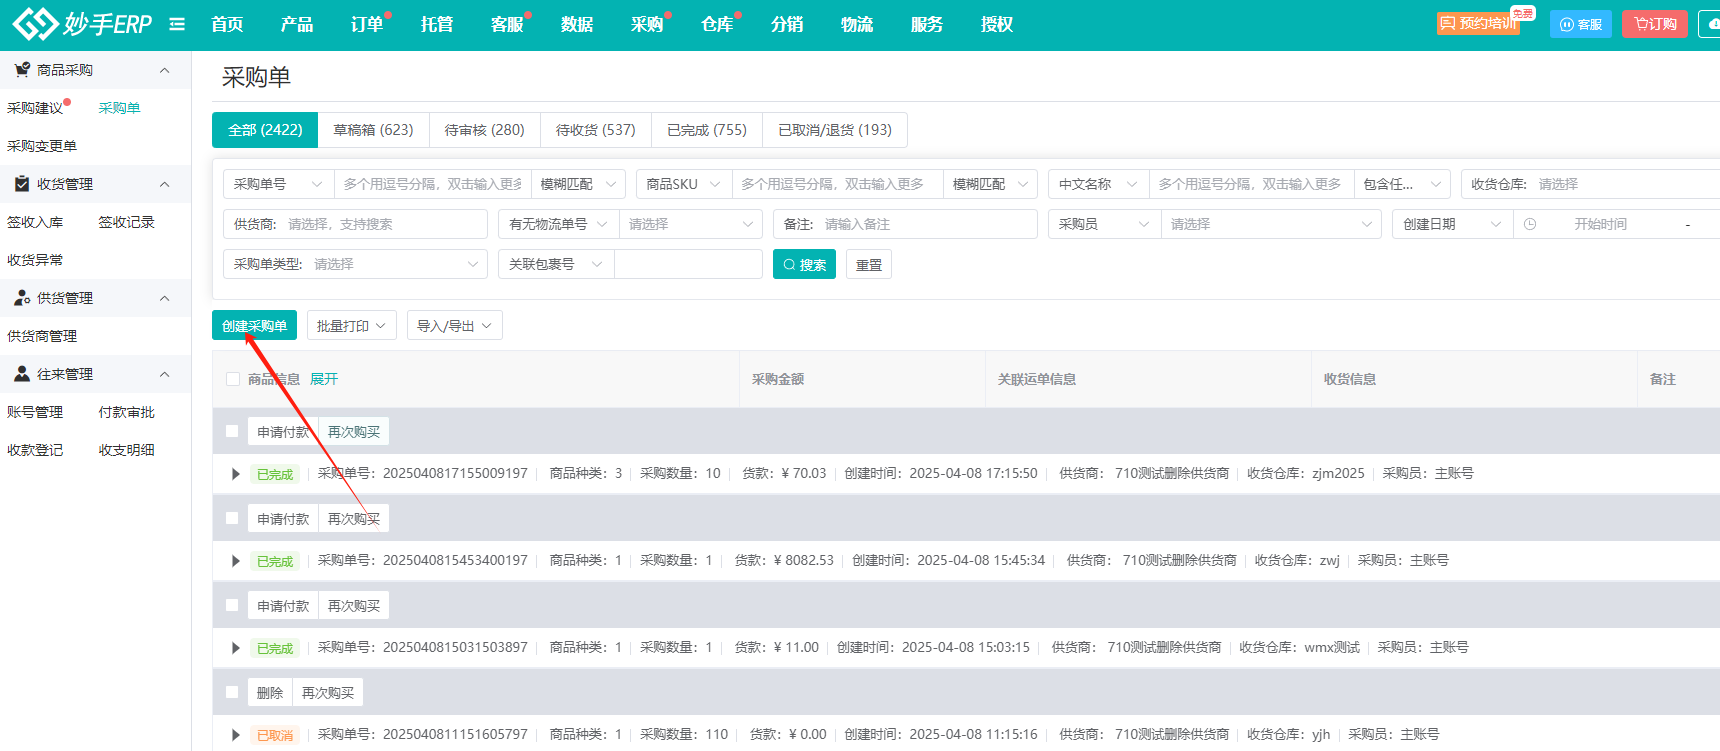This screenshot has height=751, width=1720.
Task: Switch to the 已完成 (755) tab
Action: 707,130
